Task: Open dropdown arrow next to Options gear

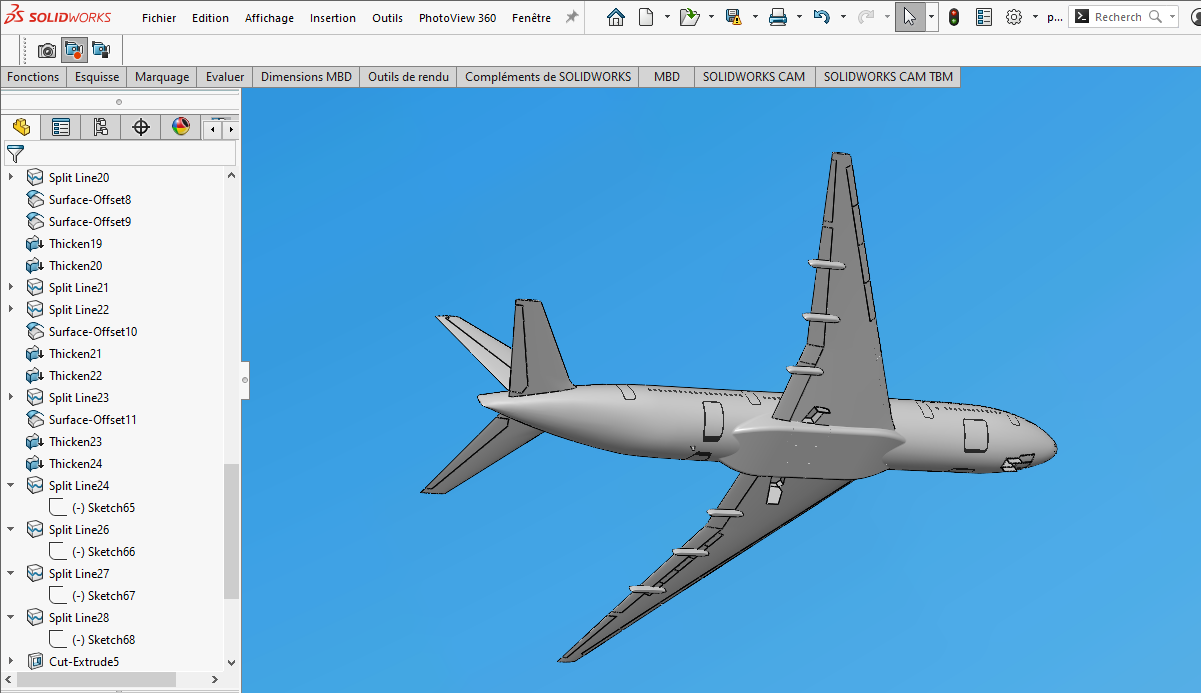Action: click(1035, 17)
